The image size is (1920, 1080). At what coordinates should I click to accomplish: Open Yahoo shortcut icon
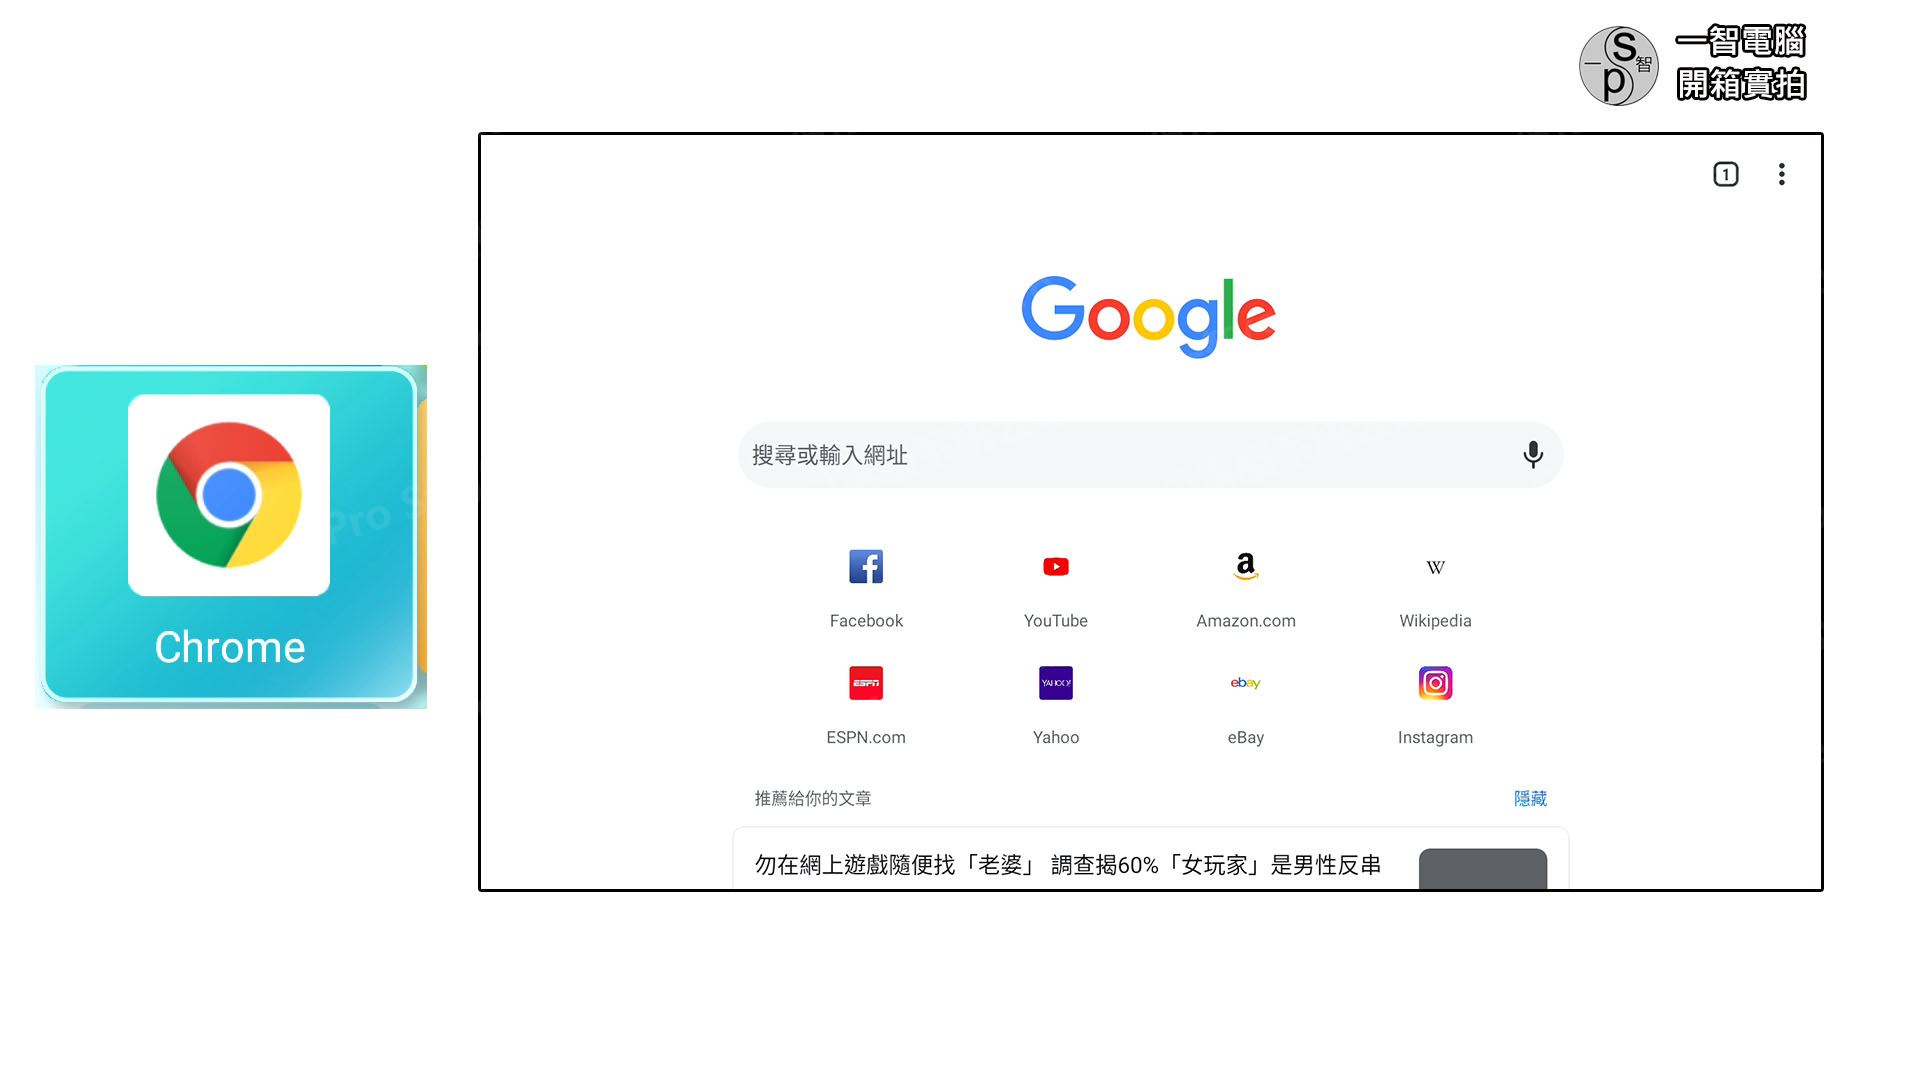click(1055, 682)
